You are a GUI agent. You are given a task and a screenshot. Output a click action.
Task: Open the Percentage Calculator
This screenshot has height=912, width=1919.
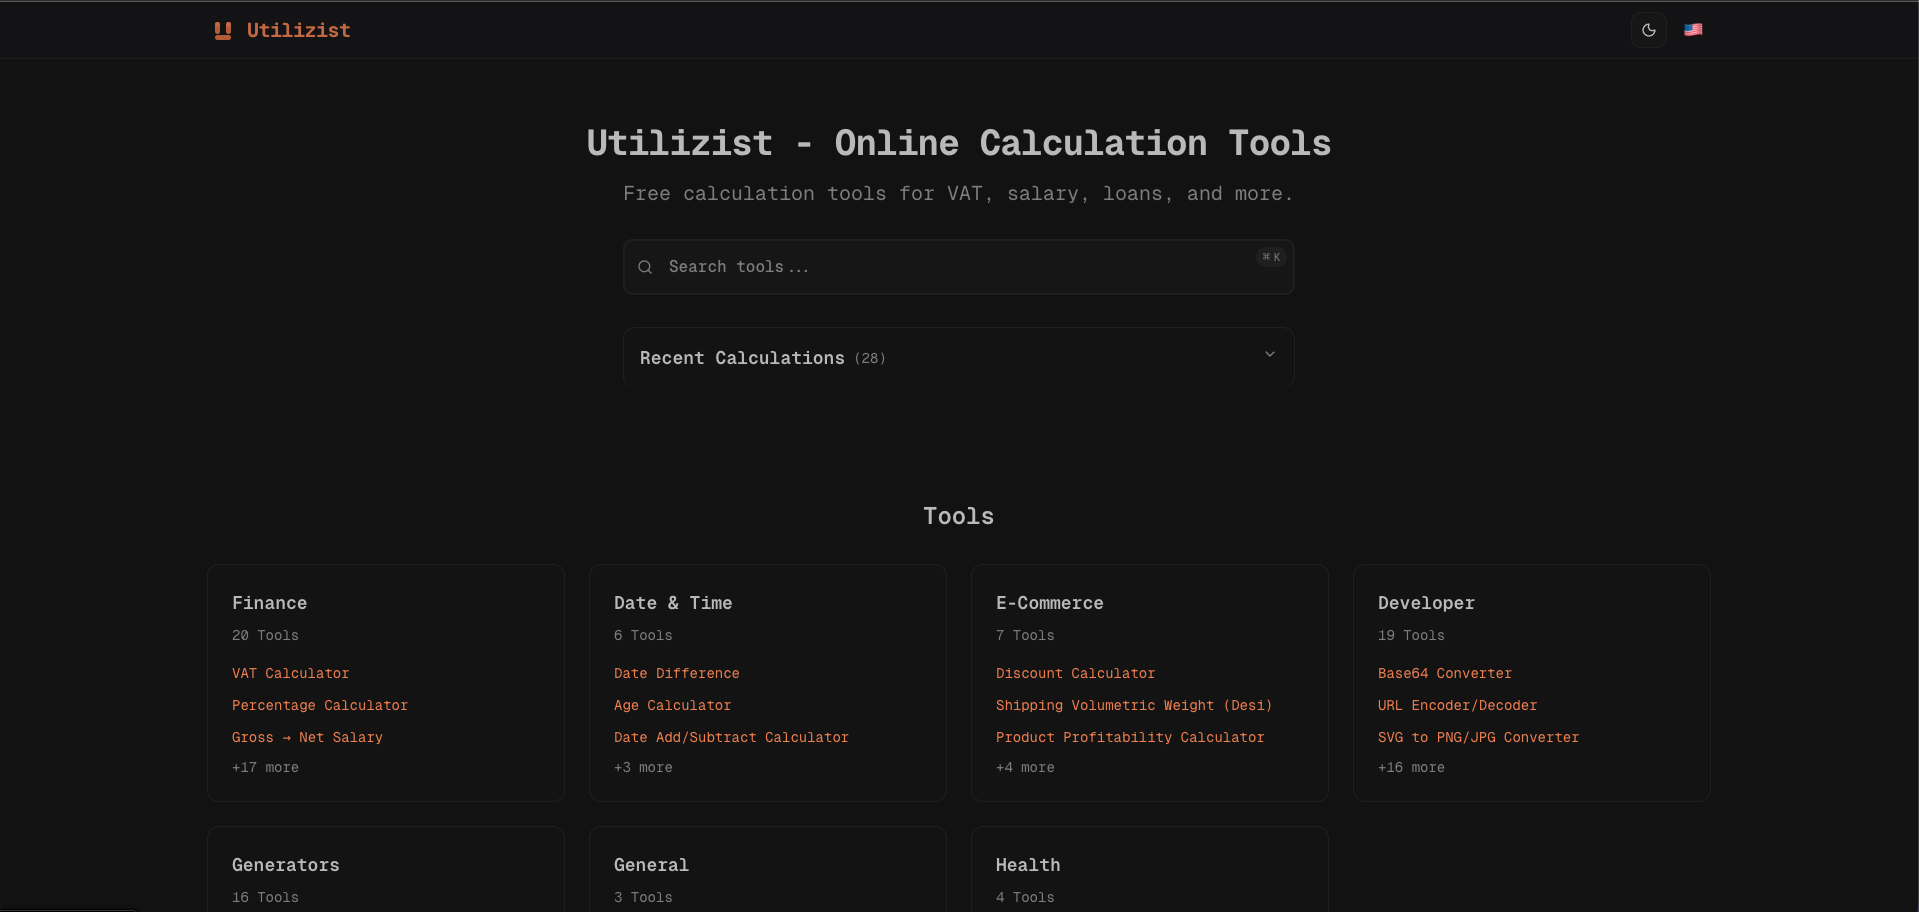click(320, 705)
